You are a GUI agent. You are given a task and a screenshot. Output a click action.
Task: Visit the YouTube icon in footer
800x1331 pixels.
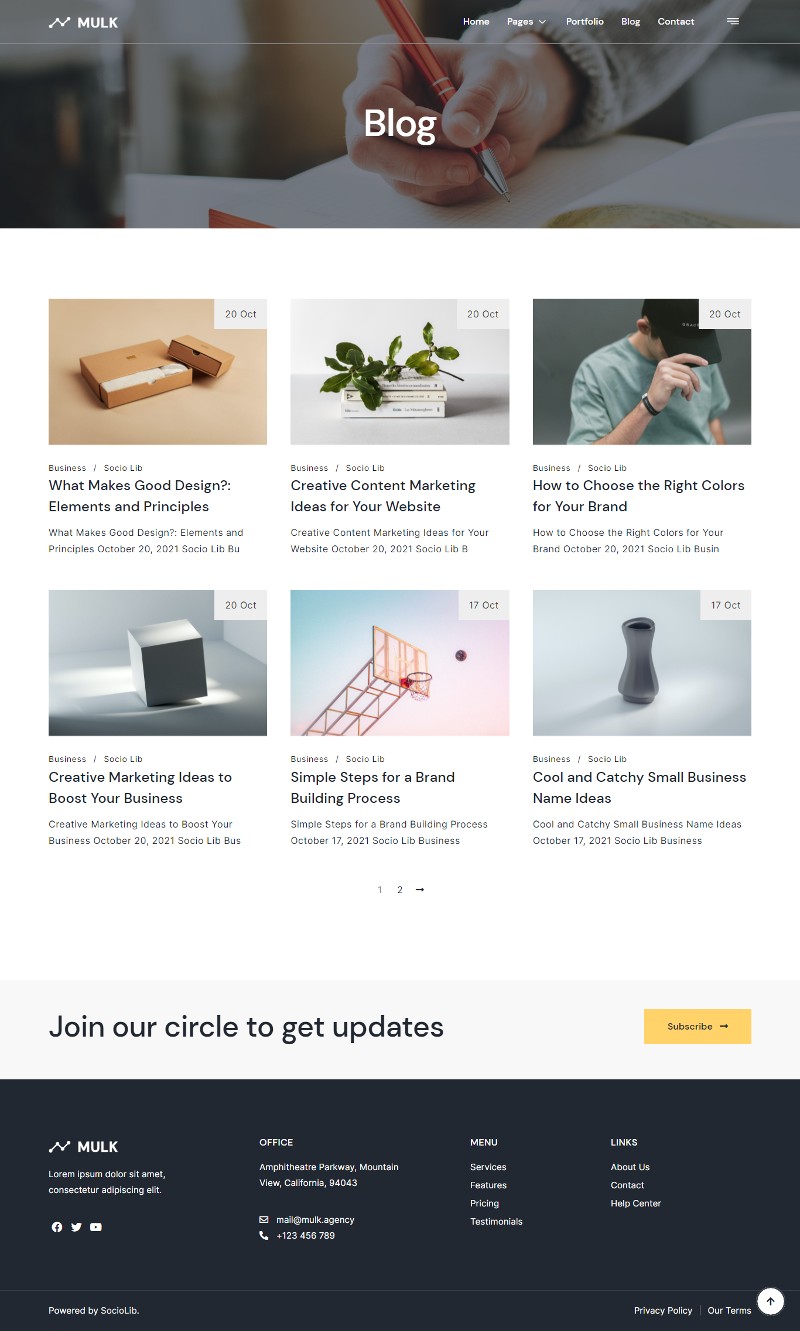pos(96,1227)
